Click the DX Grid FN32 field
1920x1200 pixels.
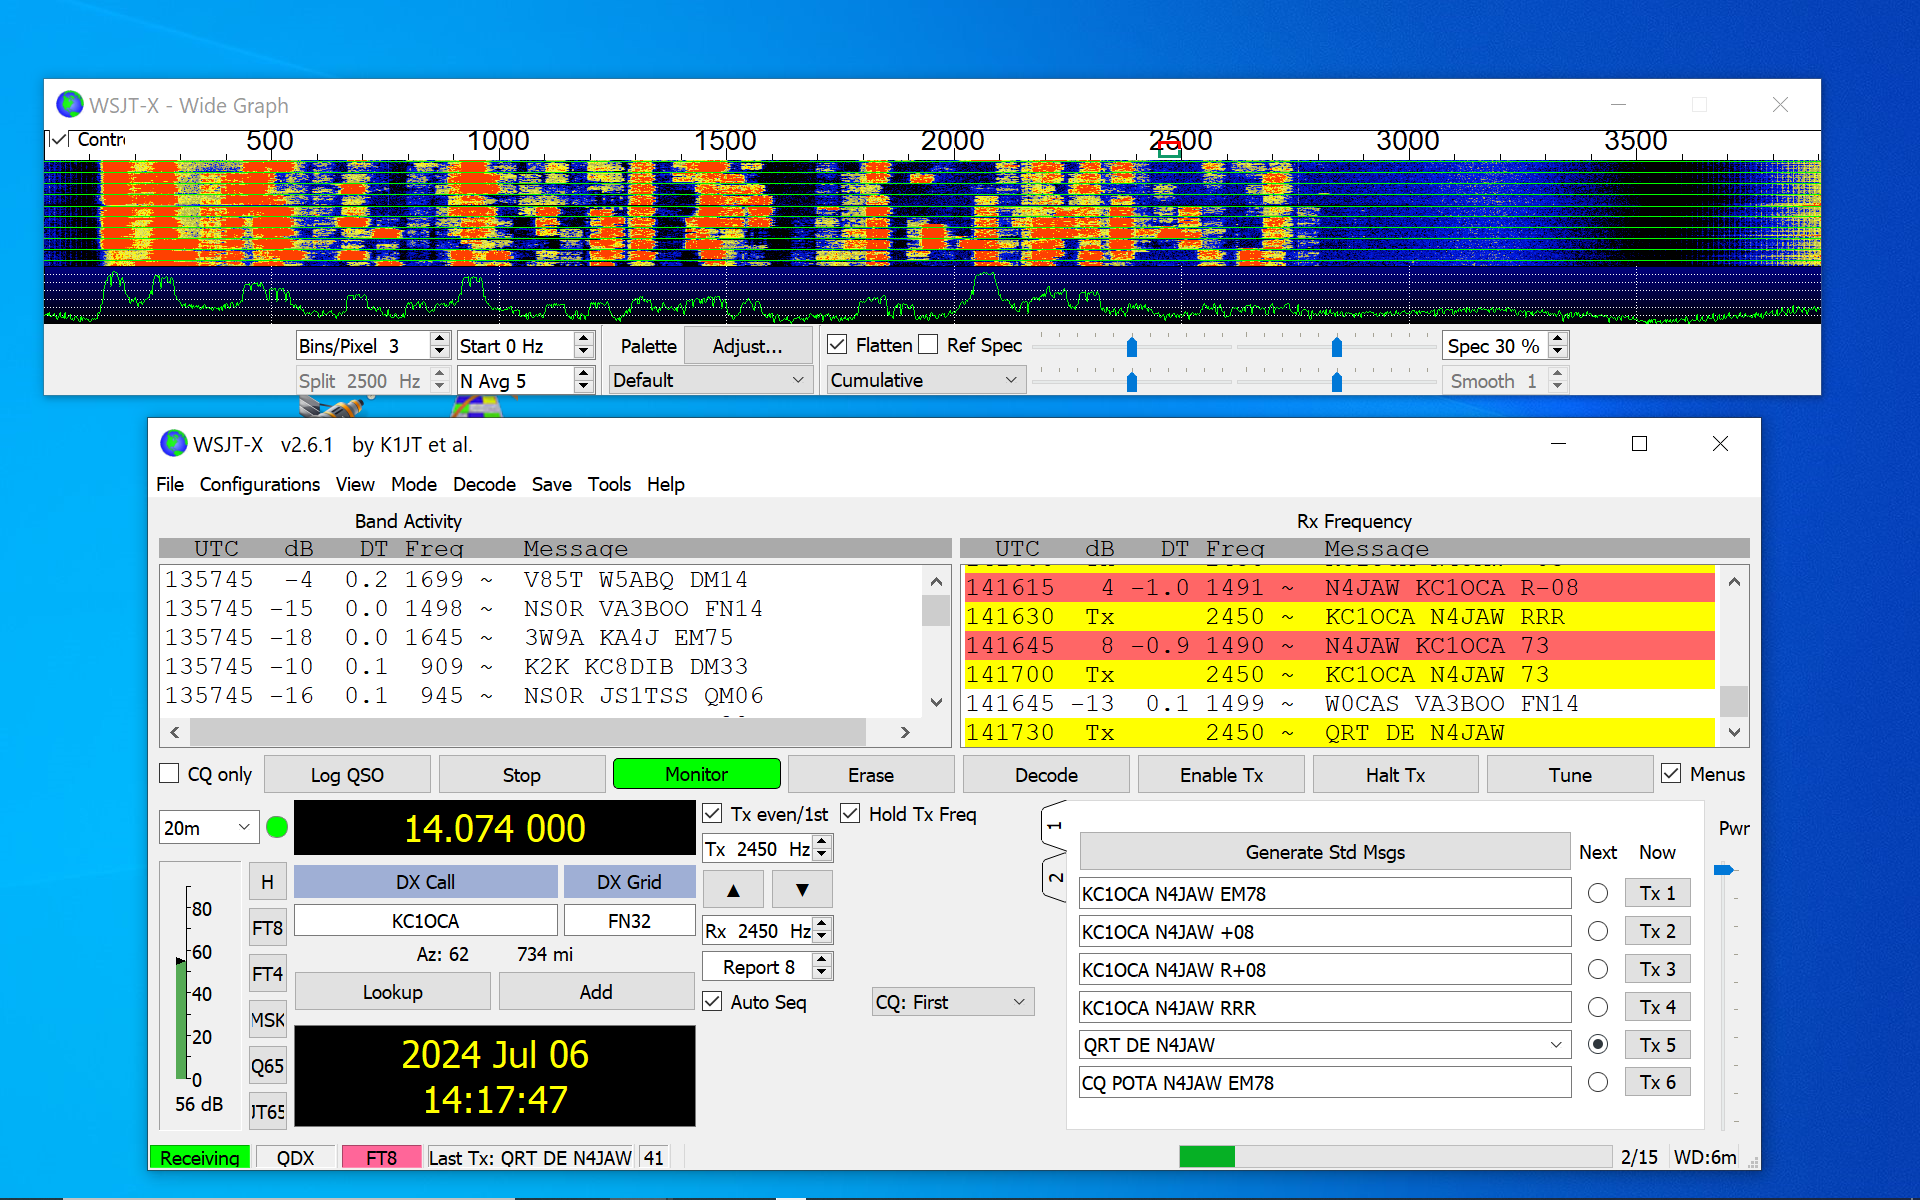click(x=629, y=920)
